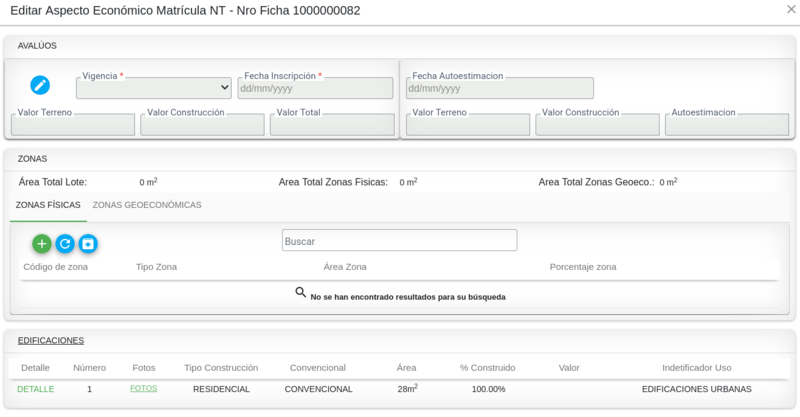Screen dimensions: 800x417
Task: Open DETALLE link for building 1
Action: [x=35, y=389]
